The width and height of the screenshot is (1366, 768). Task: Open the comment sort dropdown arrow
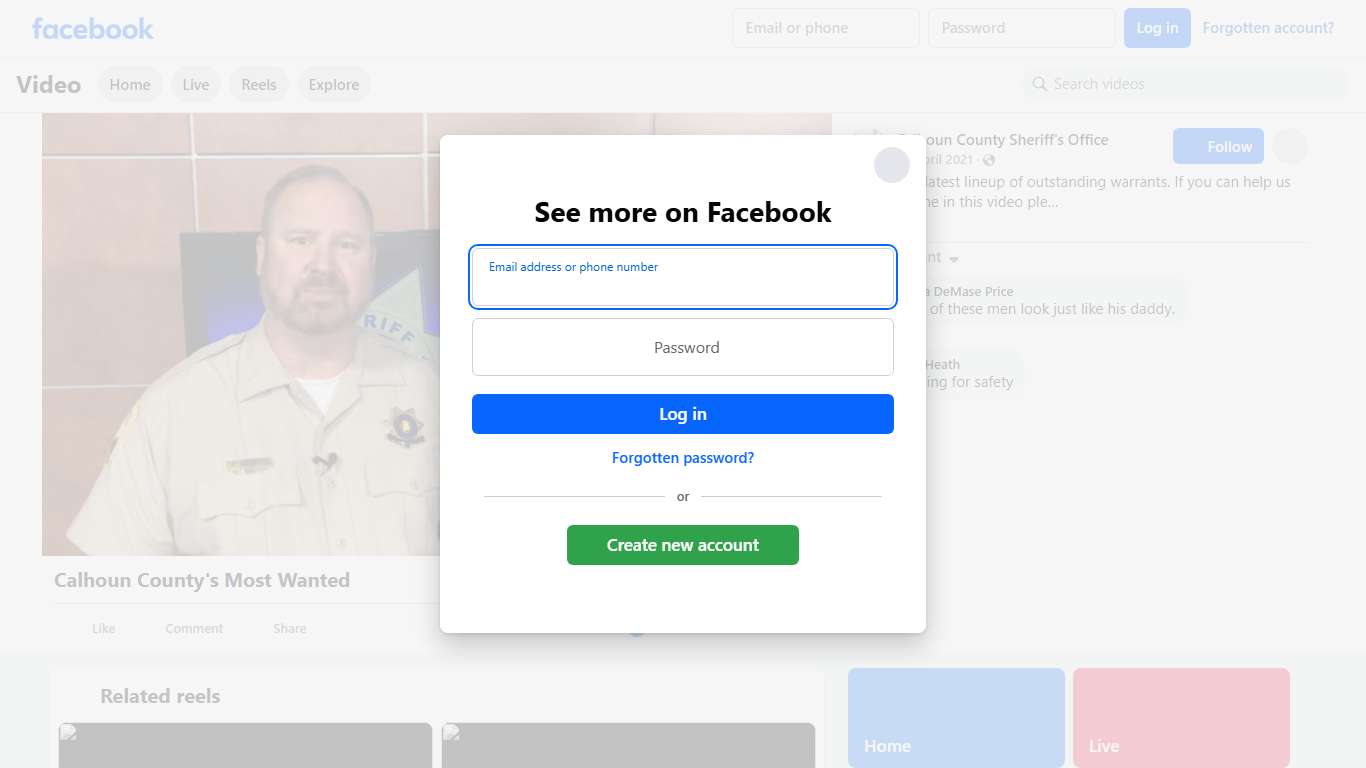pyautogui.click(x=954, y=259)
